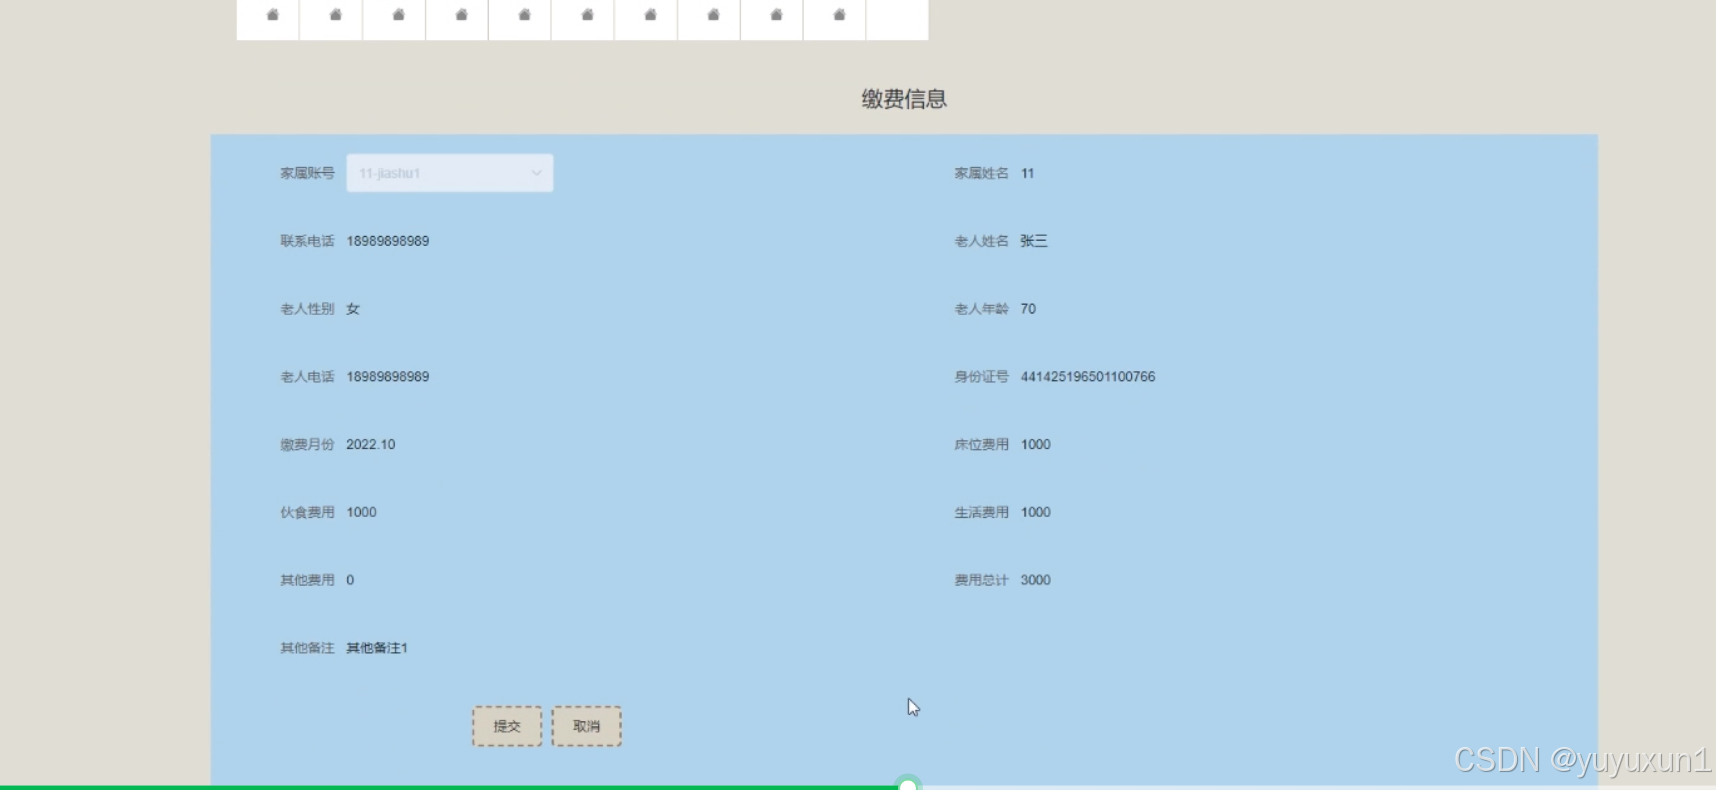The height and width of the screenshot is (790, 1716).
Task: Click the 生活费用 value 1000
Action: pos(1036,512)
